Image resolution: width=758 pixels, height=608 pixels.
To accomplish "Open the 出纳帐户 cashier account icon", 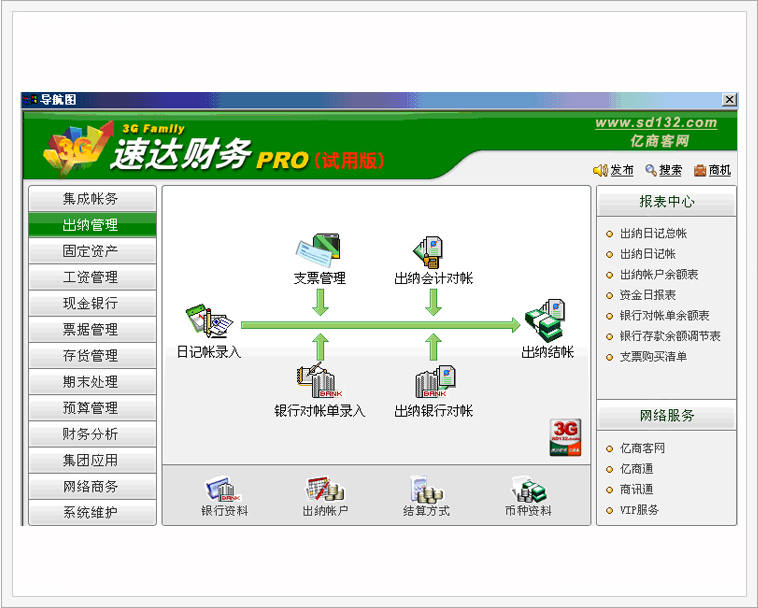I will (x=325, y=489).
